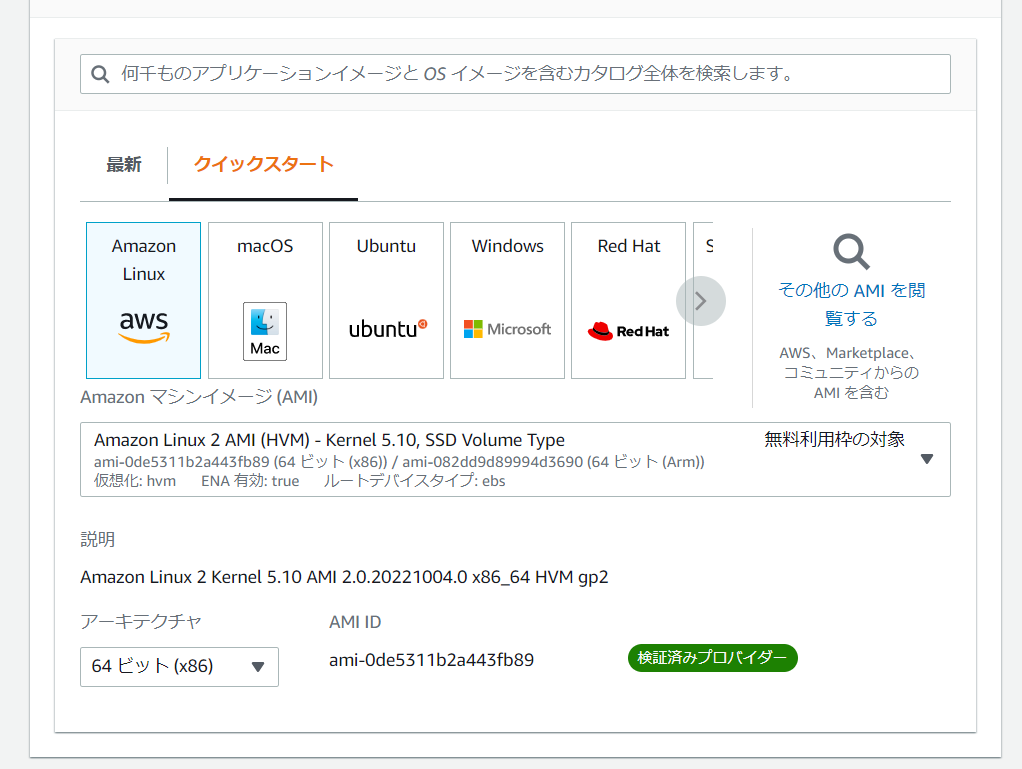
Task: Open the Amazon Linux 2 AMI selection dropdown
Action: click(x=500, y=459)
